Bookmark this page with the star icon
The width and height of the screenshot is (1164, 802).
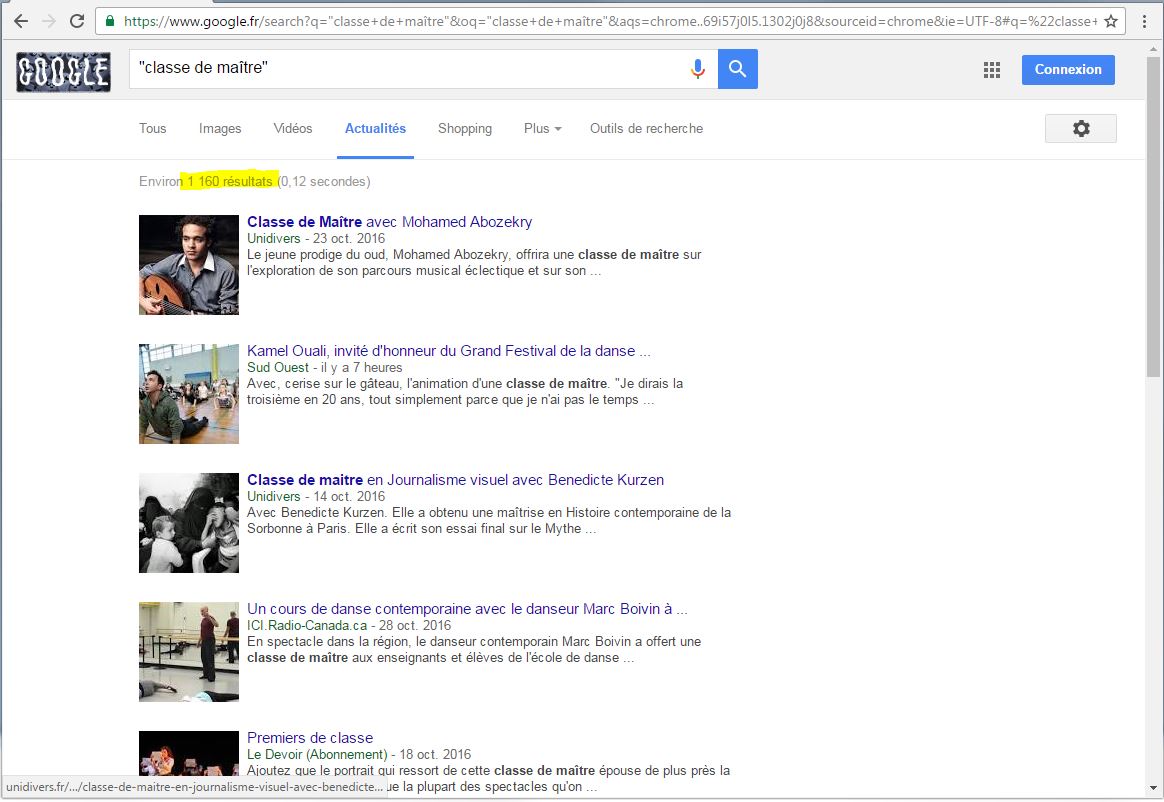1110,21
